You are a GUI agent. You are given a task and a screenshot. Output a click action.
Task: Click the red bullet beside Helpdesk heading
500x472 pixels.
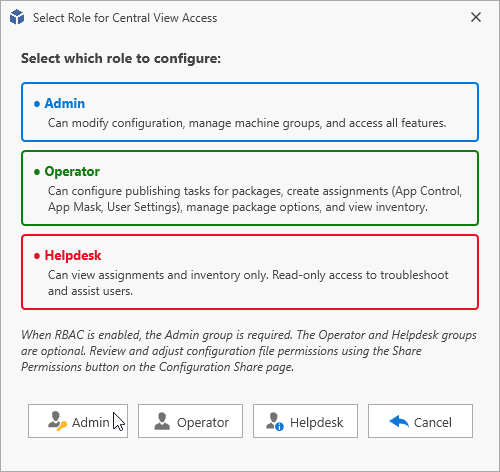point(37,256)
